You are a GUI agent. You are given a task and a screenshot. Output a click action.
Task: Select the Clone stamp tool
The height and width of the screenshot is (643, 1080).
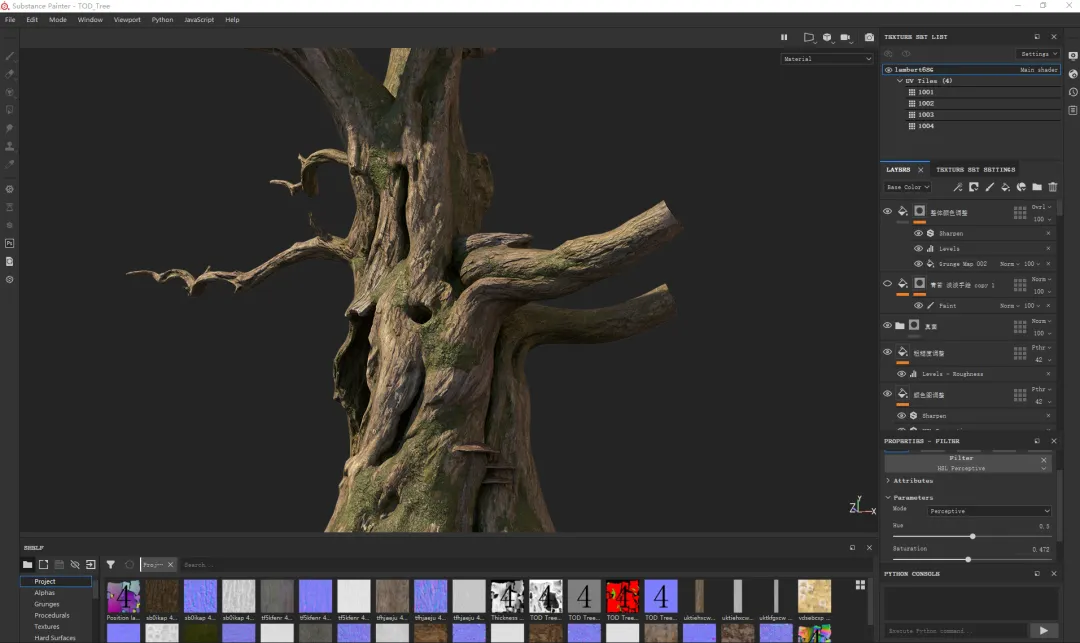[x=10, y=146]
